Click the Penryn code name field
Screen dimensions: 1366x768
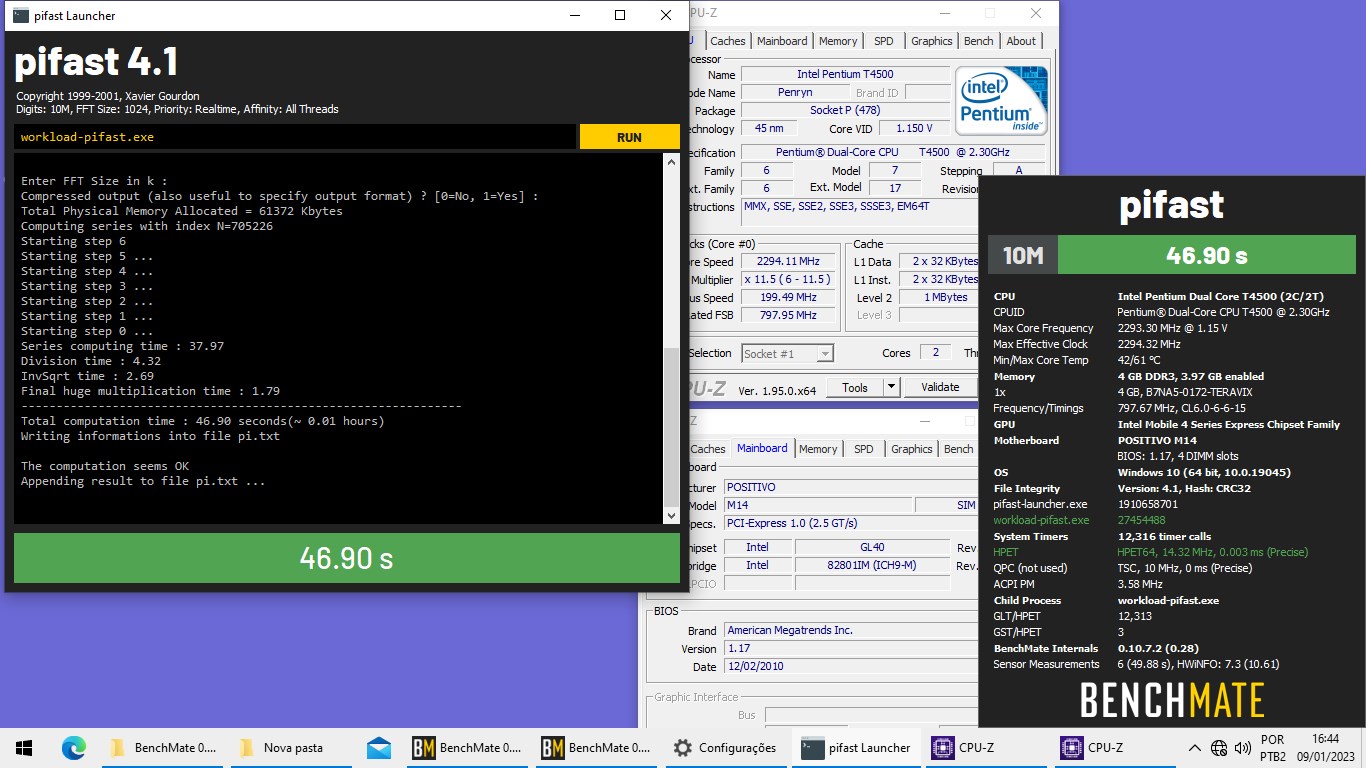click(x=794, y=93)
